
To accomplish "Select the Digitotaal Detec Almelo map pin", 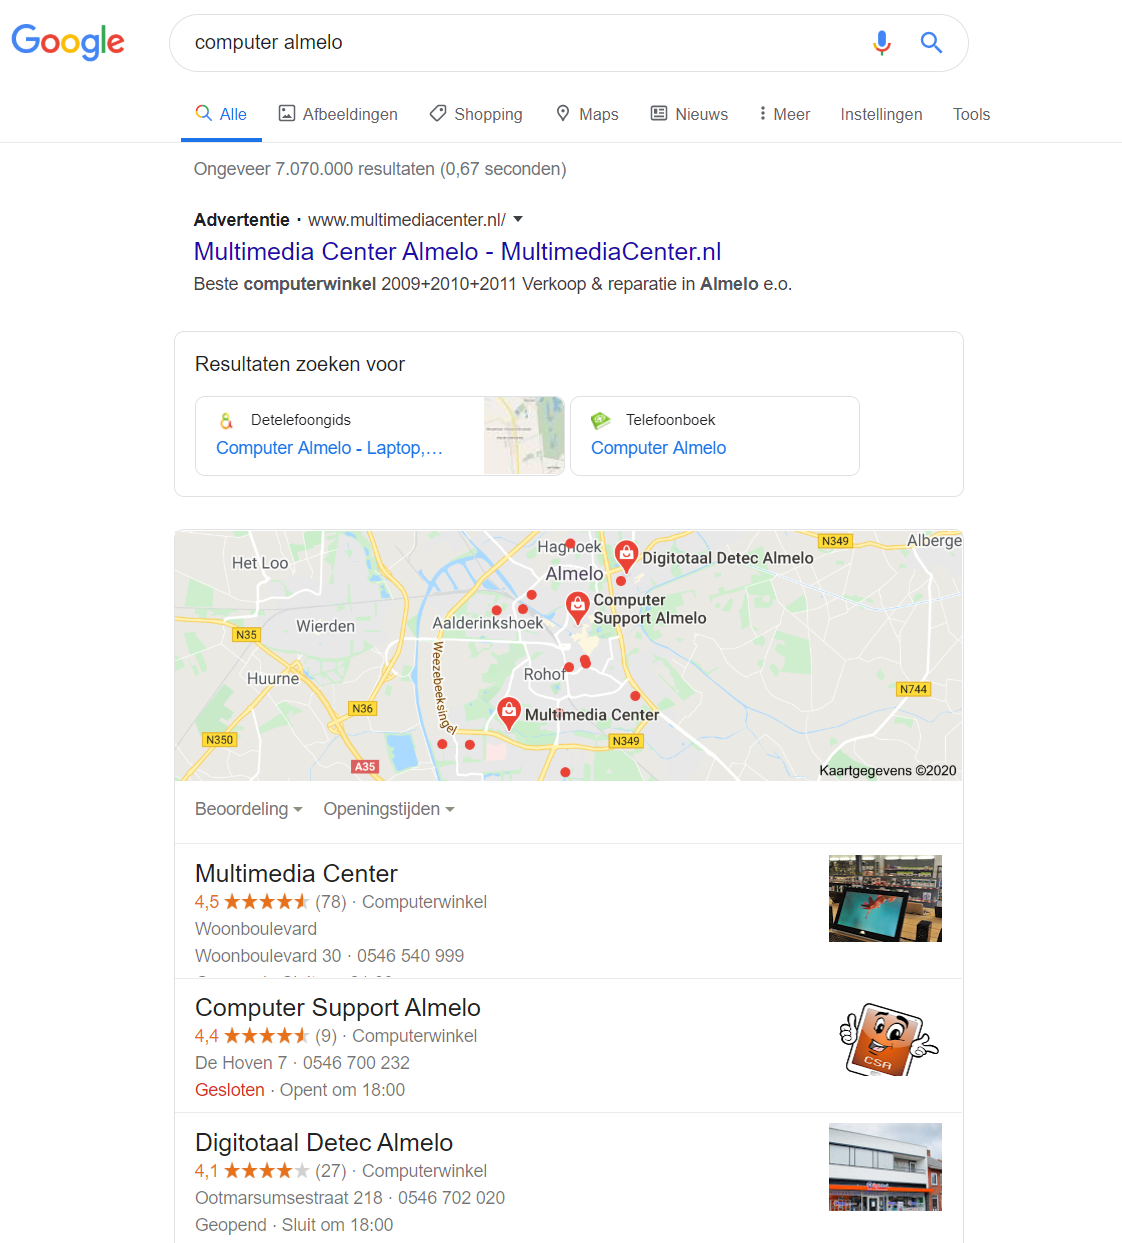I will pyautogui.click(x=626, y=556).
